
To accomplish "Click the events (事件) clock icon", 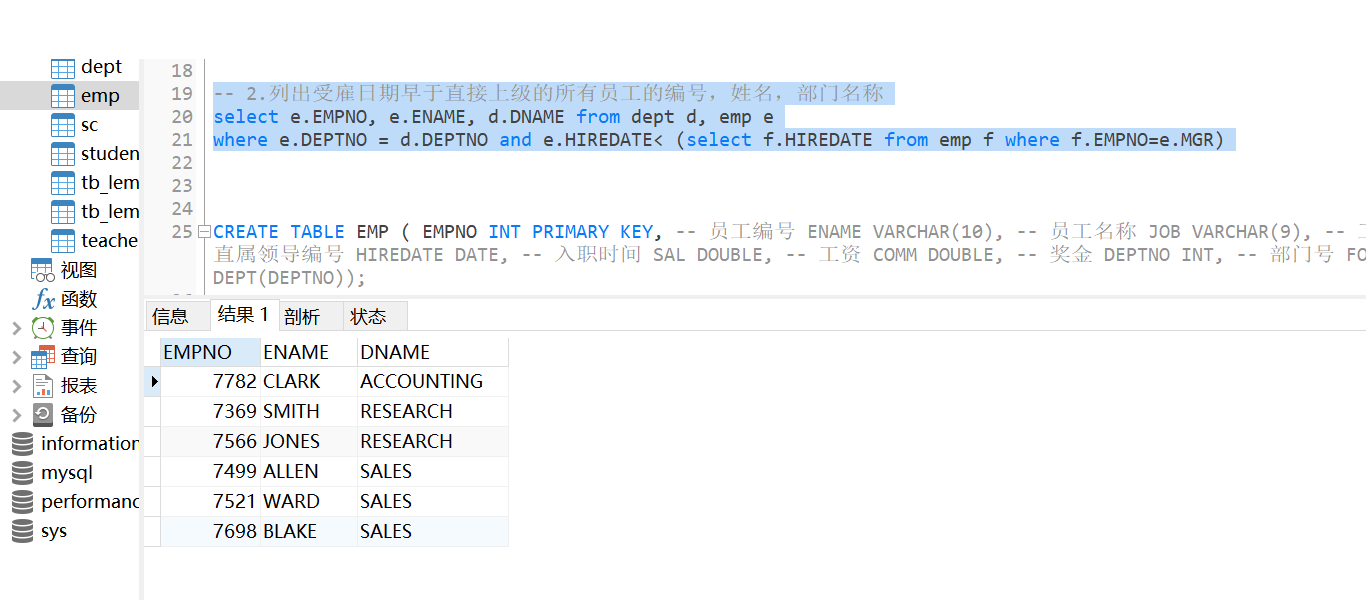I will 43,328.
